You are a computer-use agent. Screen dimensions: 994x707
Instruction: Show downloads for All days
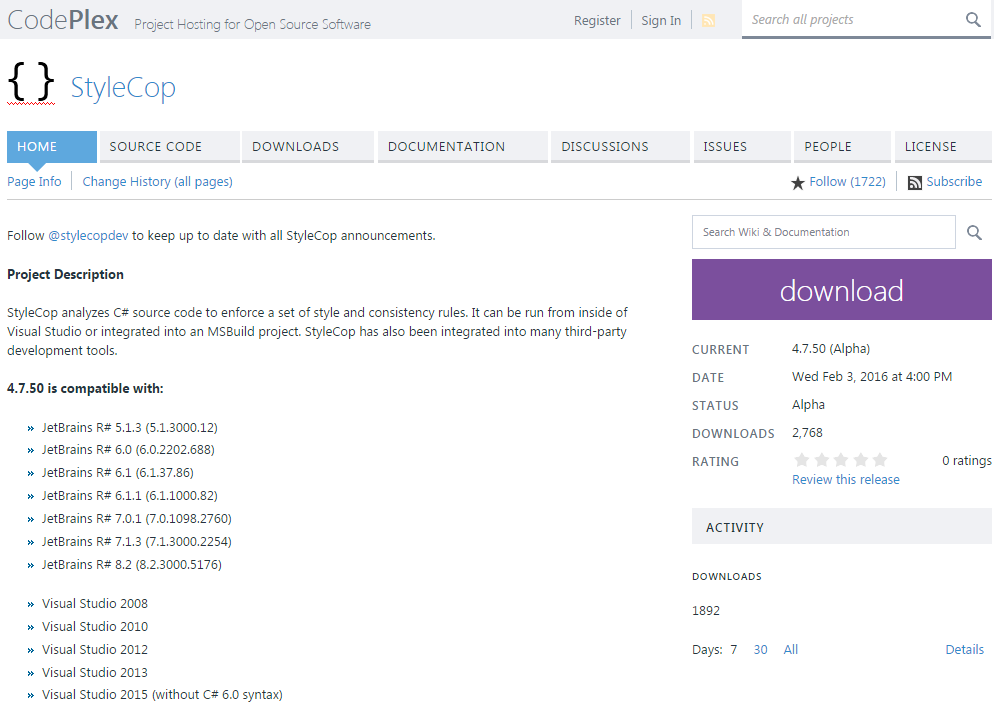tap(791, 649)
